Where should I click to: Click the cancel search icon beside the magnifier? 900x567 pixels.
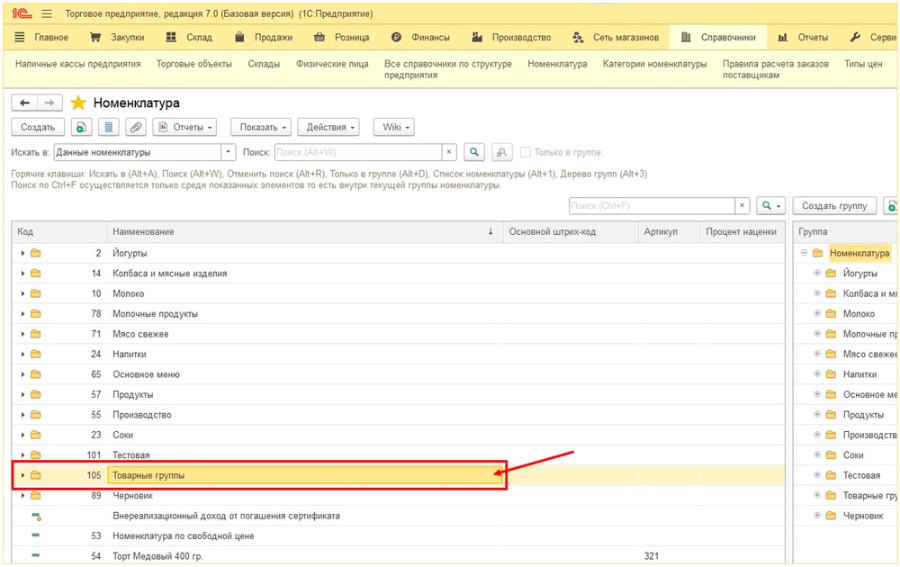pyautogui.click(x=502, y=152)
